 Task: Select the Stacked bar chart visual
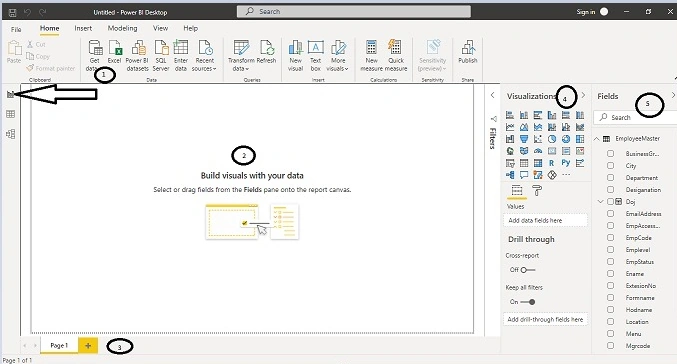[x=510, y=115]
